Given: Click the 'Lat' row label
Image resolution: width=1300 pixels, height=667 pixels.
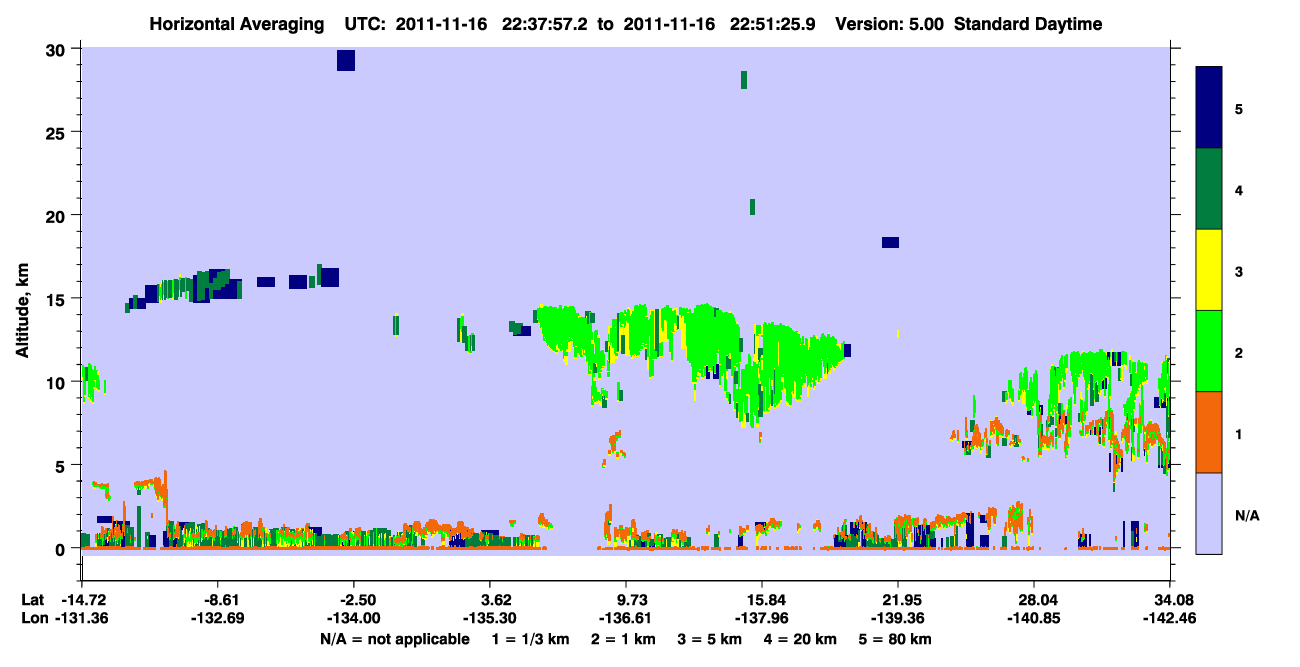Looking at the screenshot, I should (x=33, y=599).
